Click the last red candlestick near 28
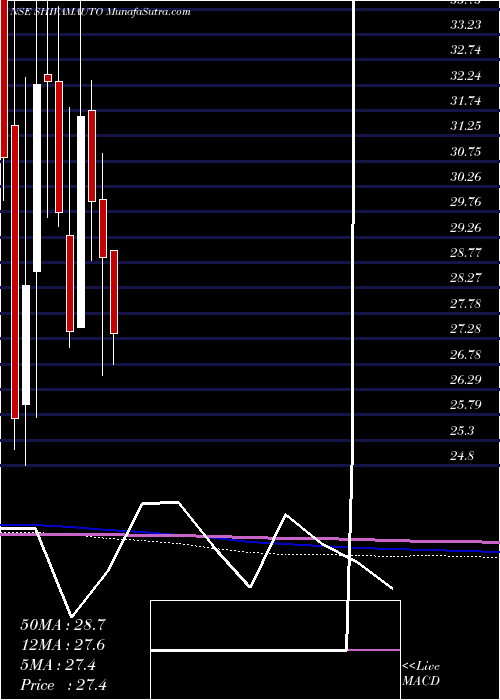 (114, 292)
